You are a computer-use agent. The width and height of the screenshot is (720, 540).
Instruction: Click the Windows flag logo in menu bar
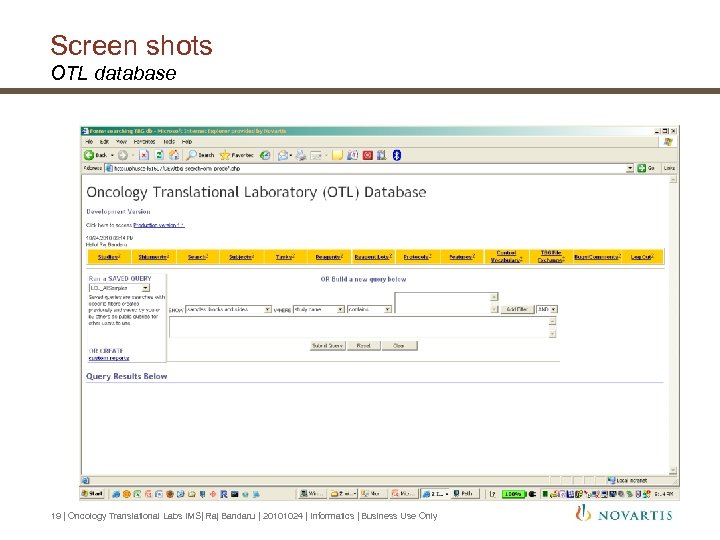pos(668,142)
